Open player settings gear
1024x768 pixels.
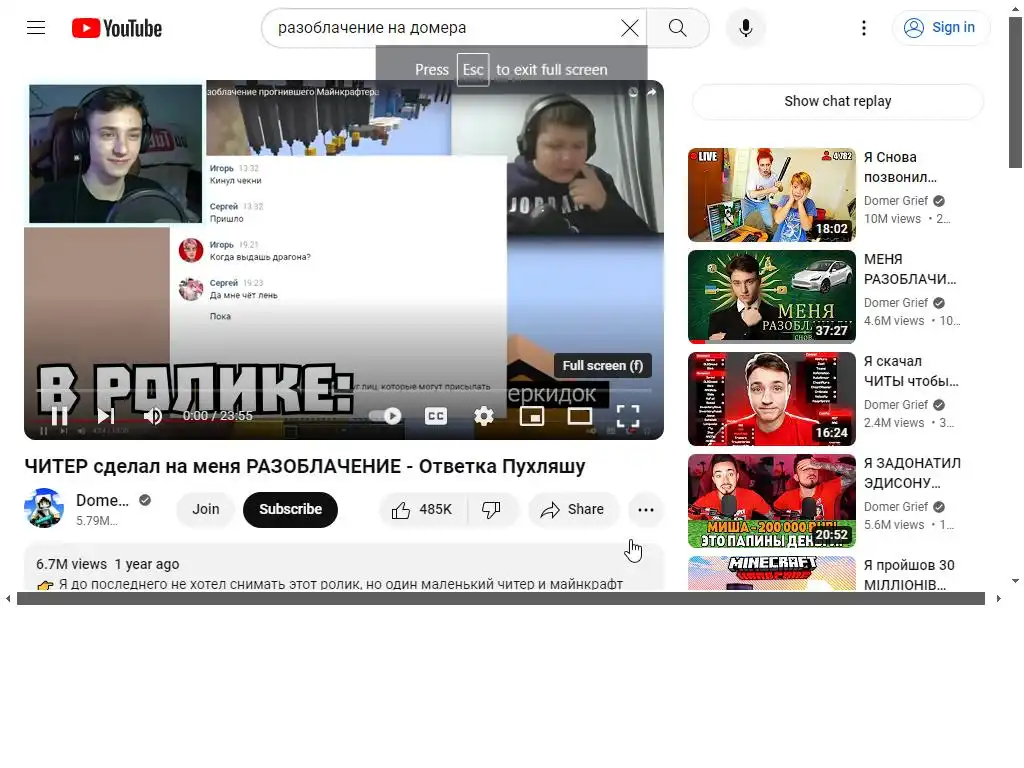[483, 415]
